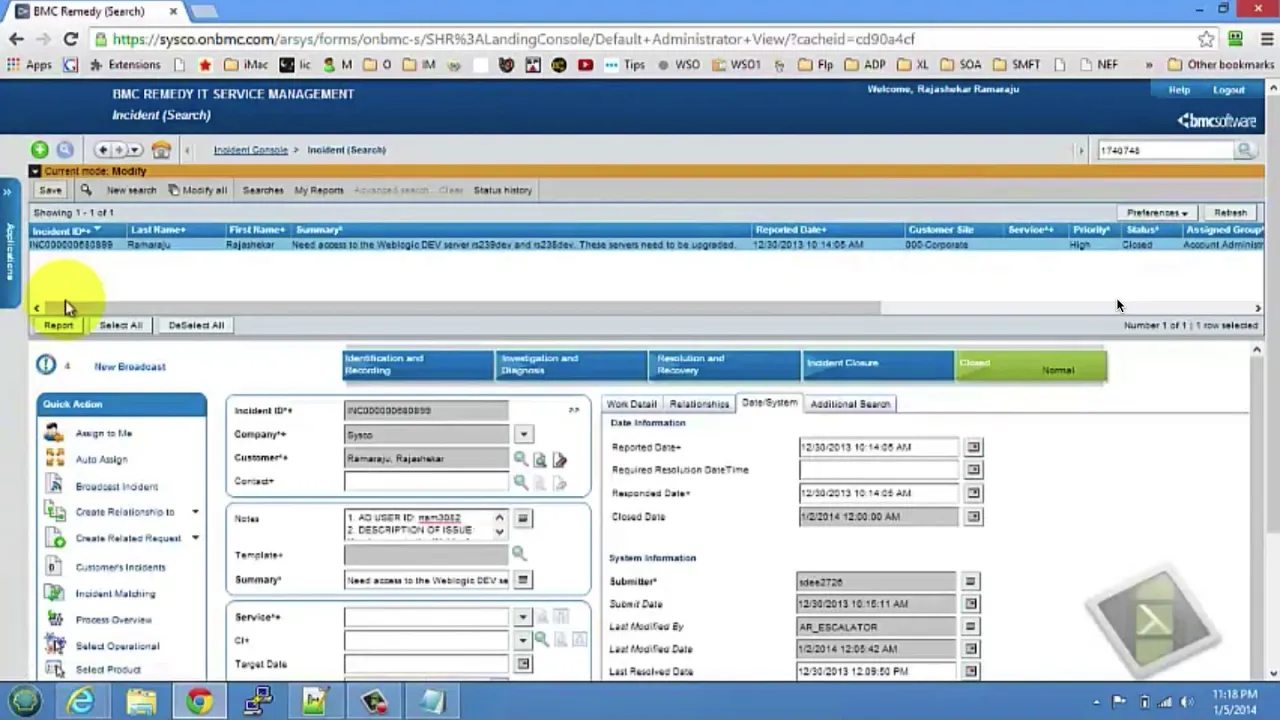Click the Modify all toolbar item

click(x=198, y=190)
